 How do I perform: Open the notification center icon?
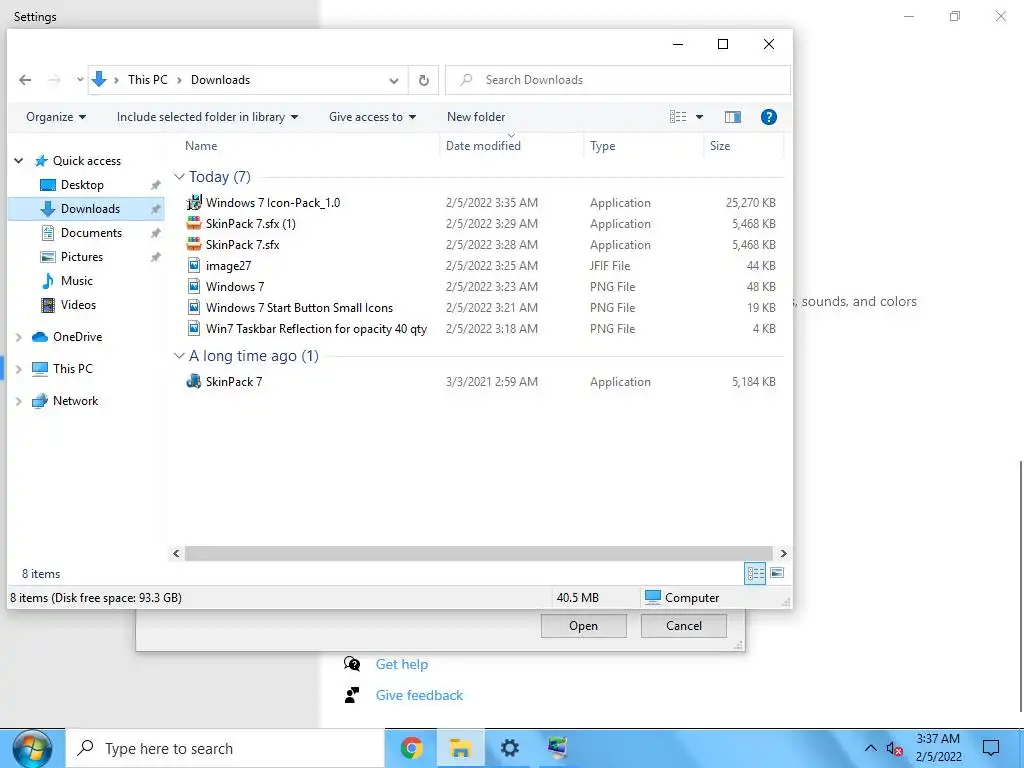tap(991, 748)
